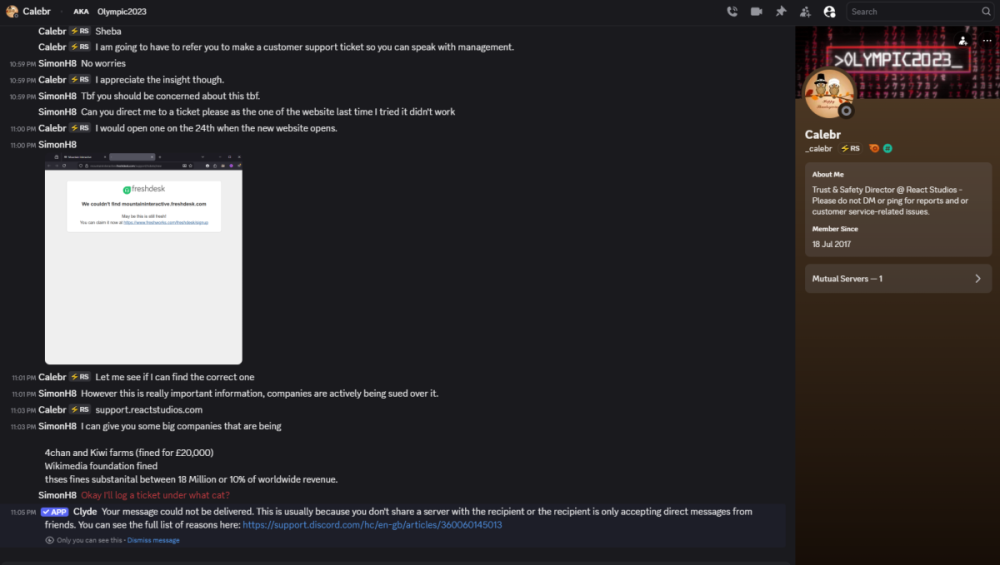The image size is (1000, 565).
Task: Click the Clyde username in the chat
Action: point(85,512)
